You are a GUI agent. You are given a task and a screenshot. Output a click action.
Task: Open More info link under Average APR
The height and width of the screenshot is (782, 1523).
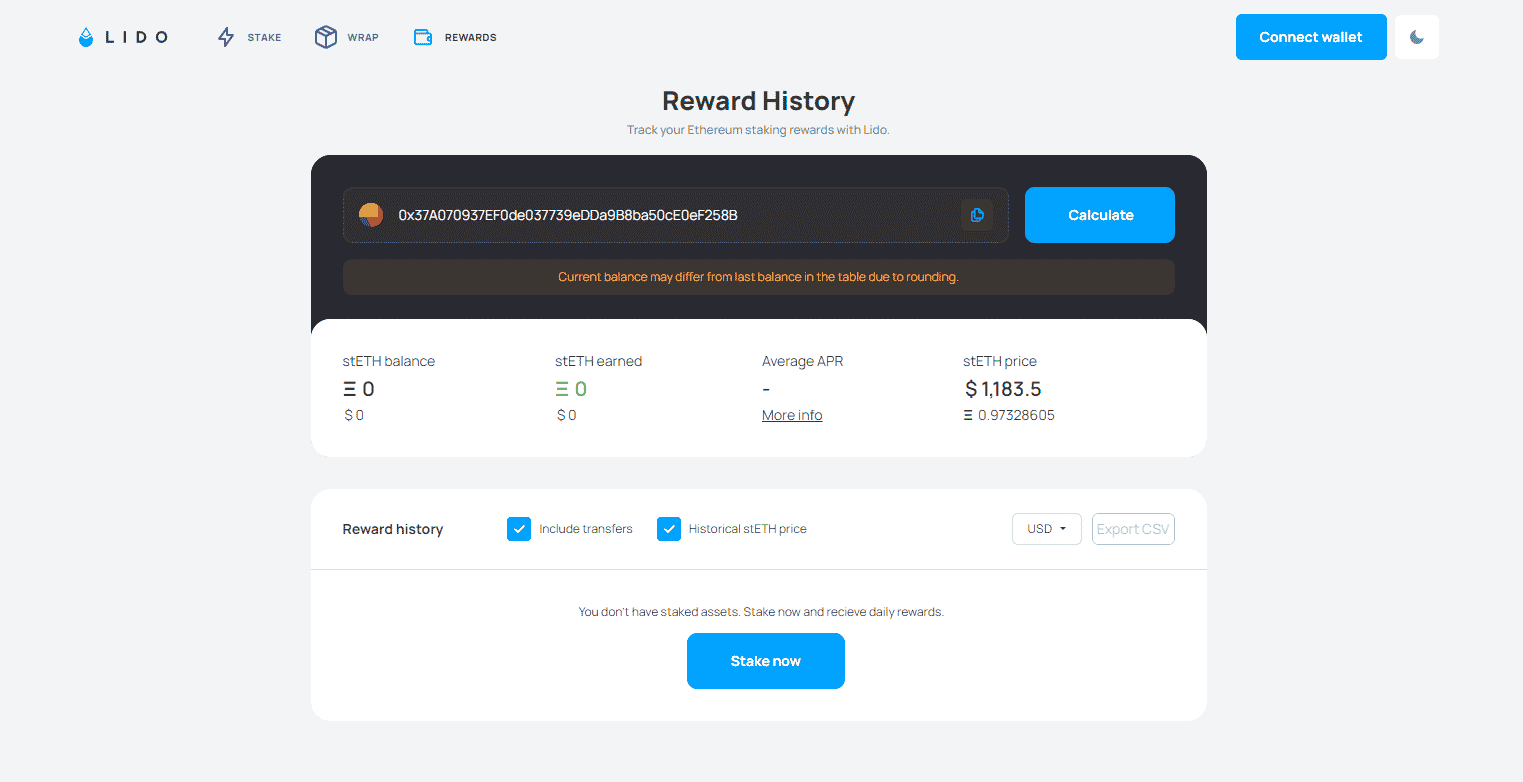[791, 414]
